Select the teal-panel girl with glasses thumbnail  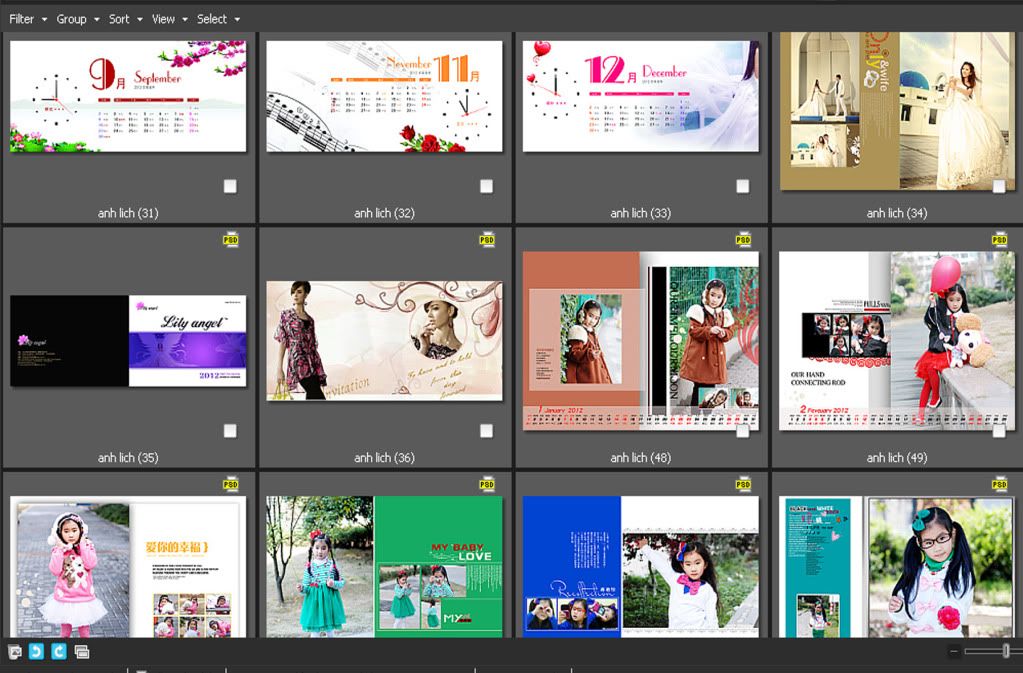click(897, 566)
